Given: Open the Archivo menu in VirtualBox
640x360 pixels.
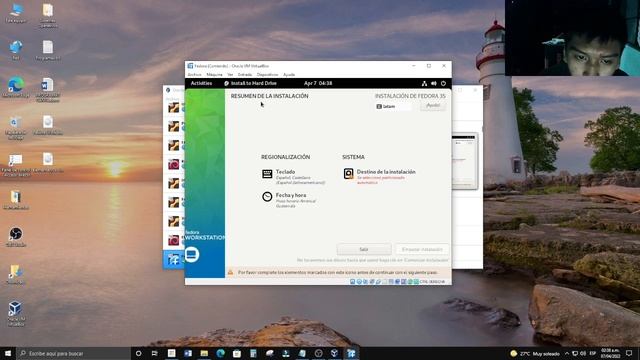Looking at the screenshot, I should pos(194,75).
